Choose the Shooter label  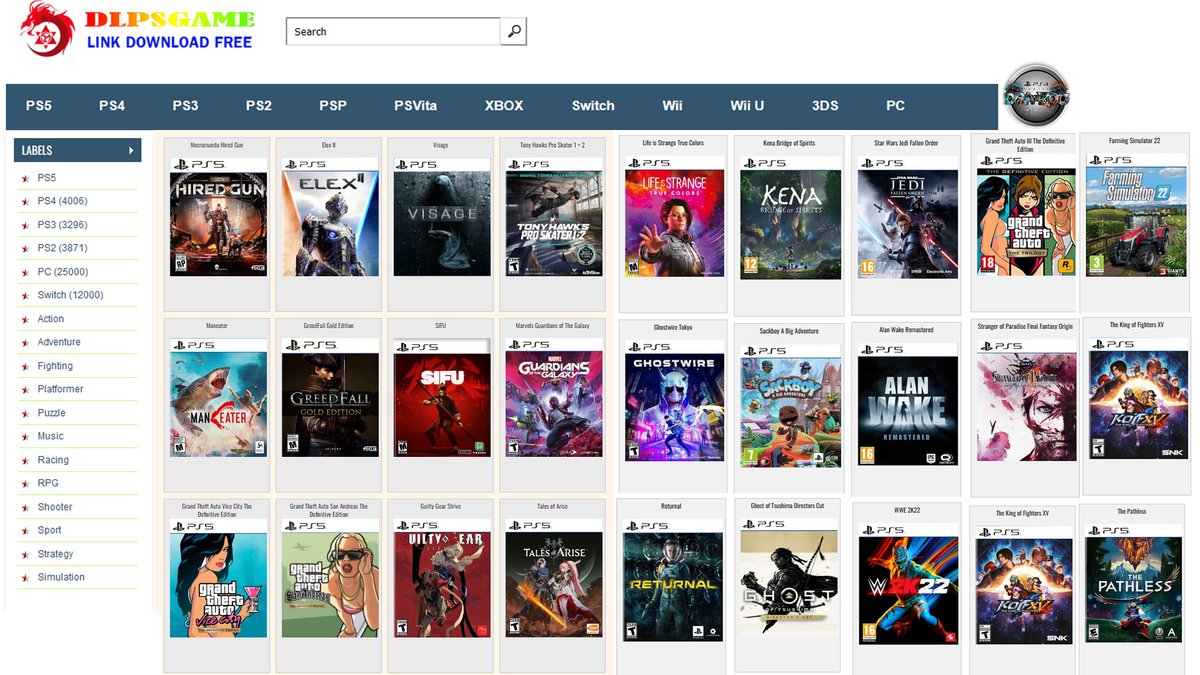(55, 507)
